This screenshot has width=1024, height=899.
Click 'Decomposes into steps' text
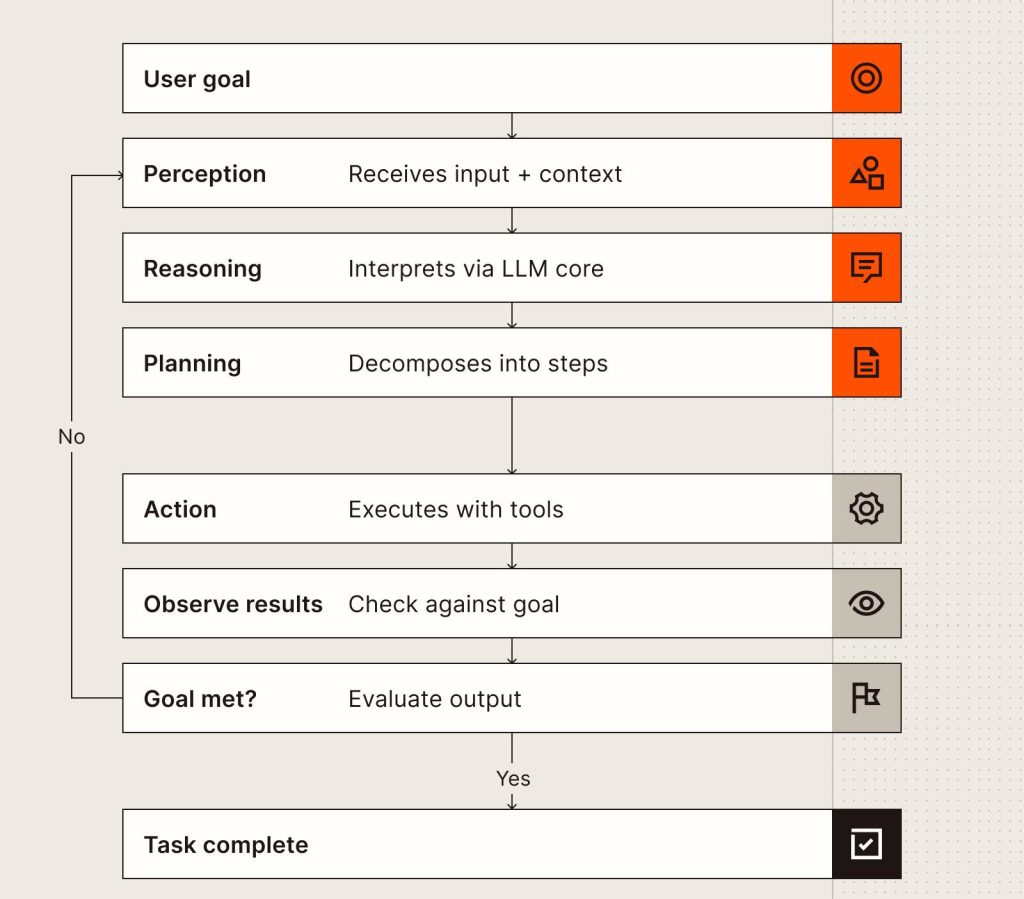[477, 363]
